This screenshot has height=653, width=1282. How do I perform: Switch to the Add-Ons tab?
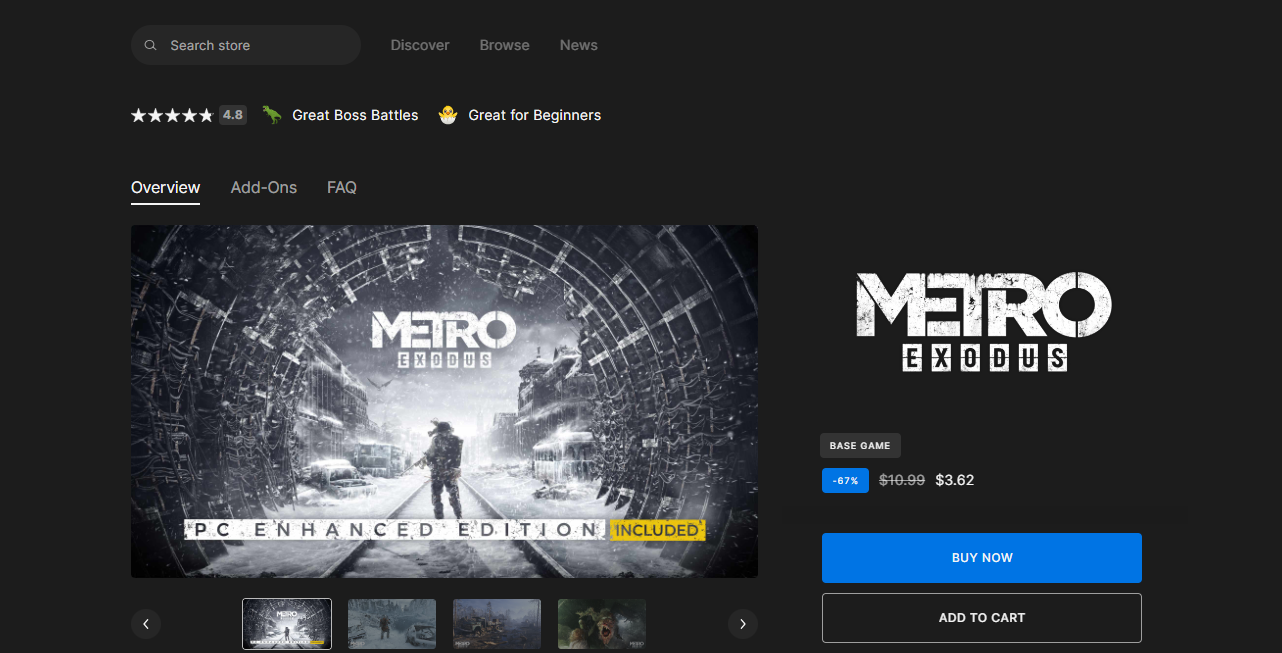(263, 188)
